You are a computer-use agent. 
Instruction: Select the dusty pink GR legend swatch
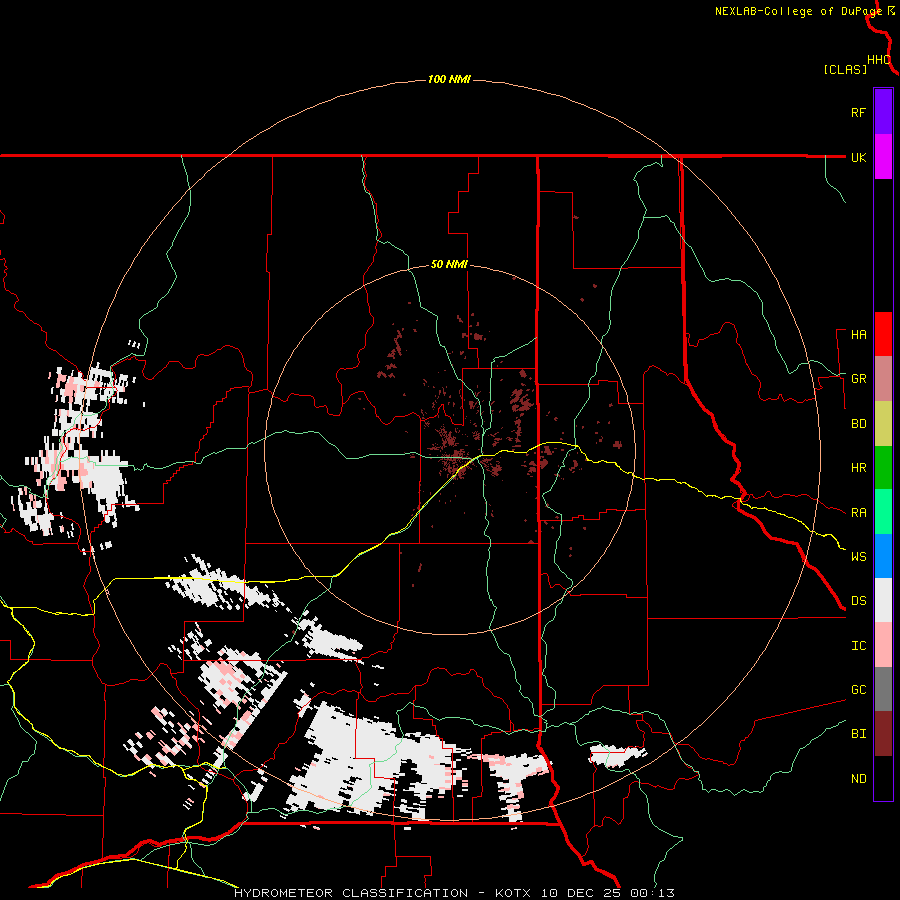click(x=883, y=379)
